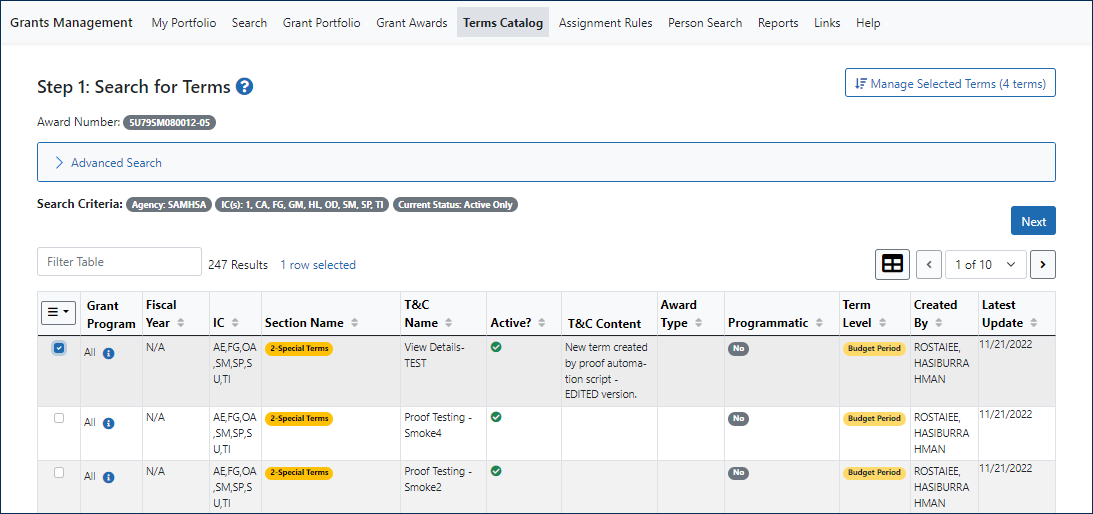
Task: Sort table by Fiscal Year column
Action: pyautogui.click(x=181, y=323)
